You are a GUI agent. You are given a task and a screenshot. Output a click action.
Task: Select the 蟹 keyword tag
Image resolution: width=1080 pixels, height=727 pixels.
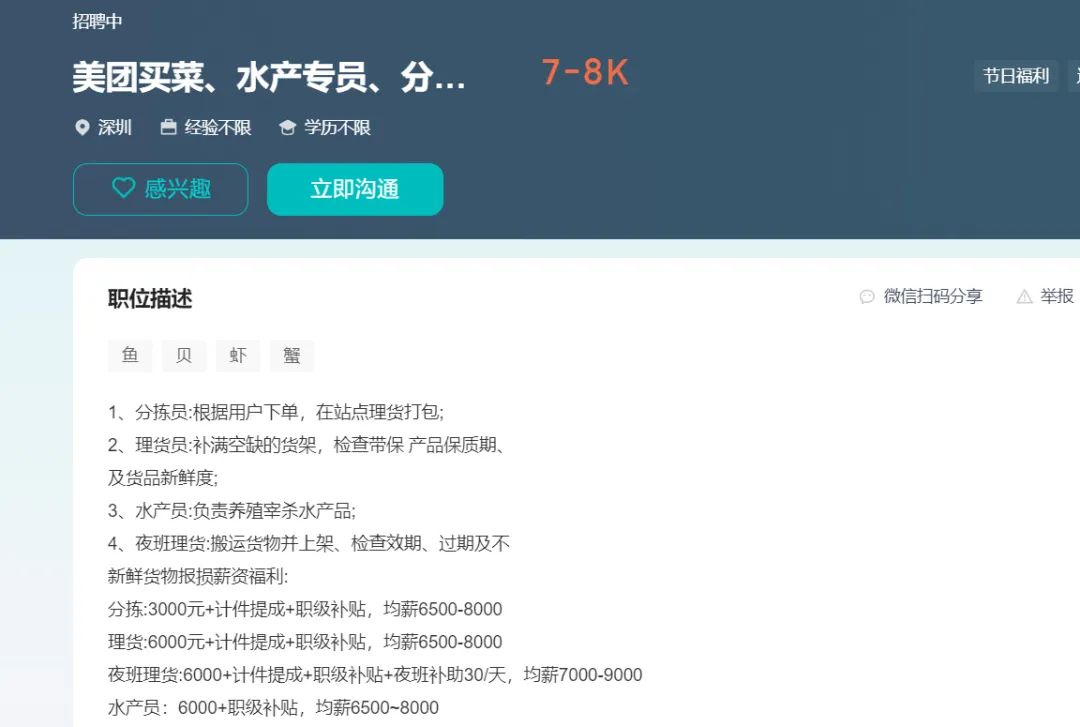click(292, 355)
